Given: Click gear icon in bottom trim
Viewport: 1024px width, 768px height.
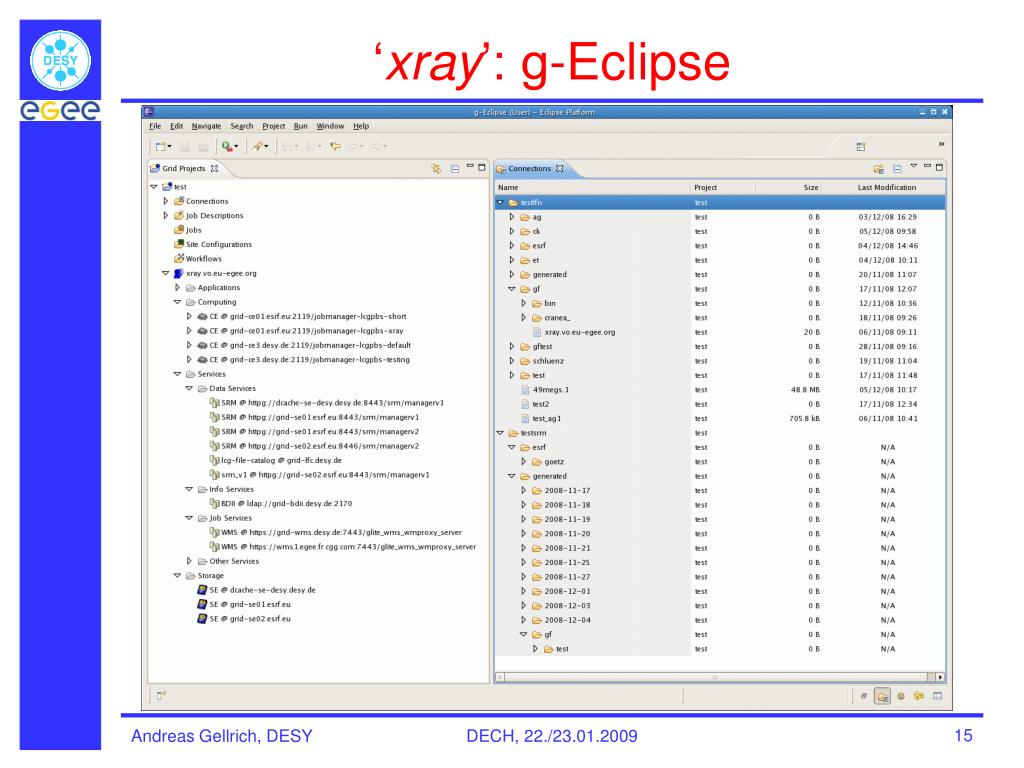Looking at the screenshot, I should tap(901, 696).
